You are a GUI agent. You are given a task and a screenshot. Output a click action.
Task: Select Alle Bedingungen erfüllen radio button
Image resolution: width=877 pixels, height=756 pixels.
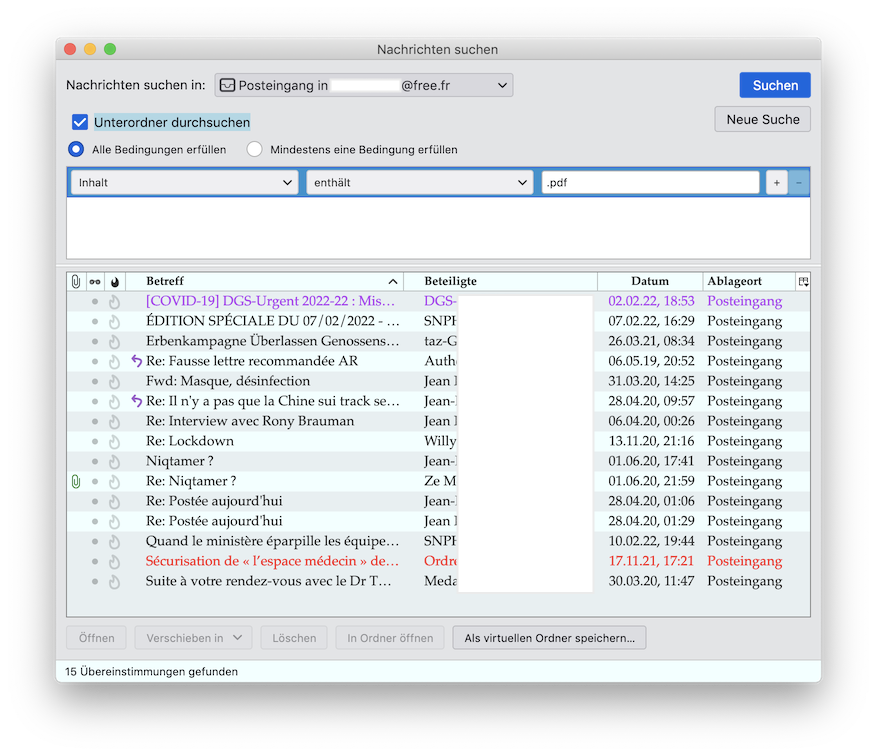[76, 149]
